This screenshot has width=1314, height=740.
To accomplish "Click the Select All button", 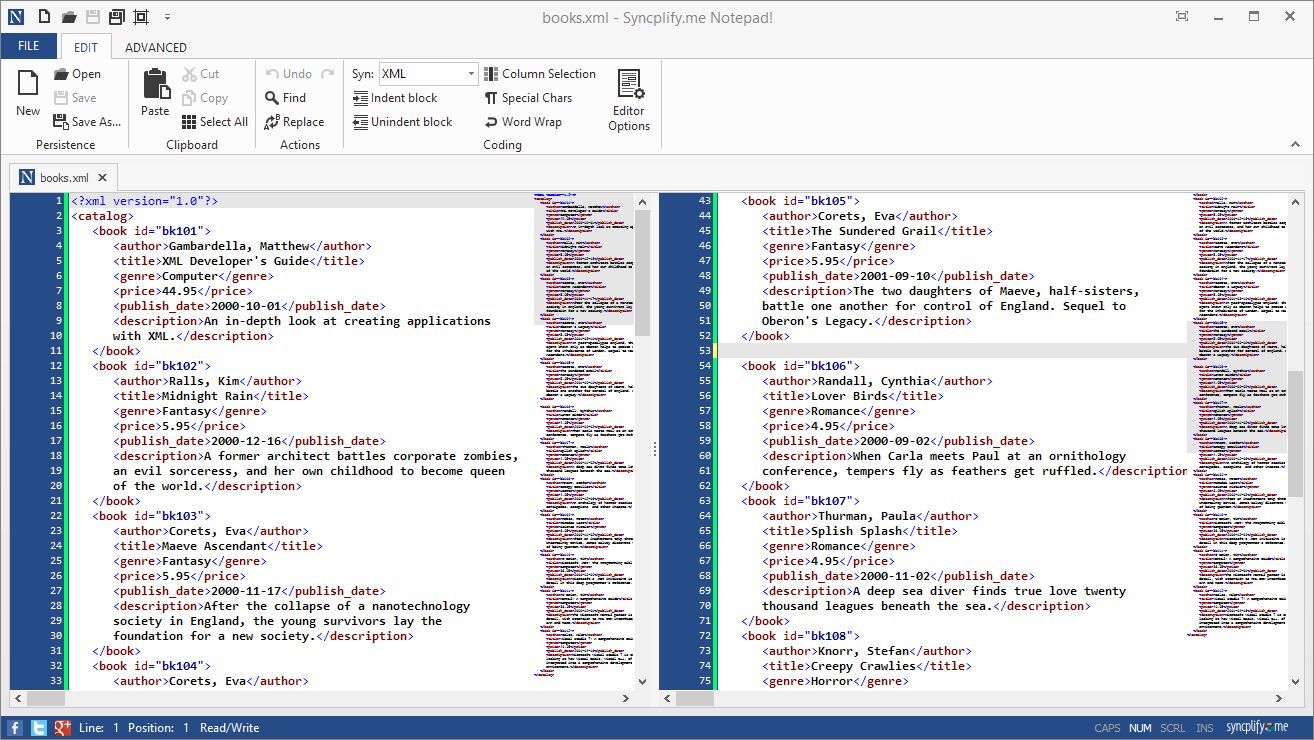I will point(214,121).
